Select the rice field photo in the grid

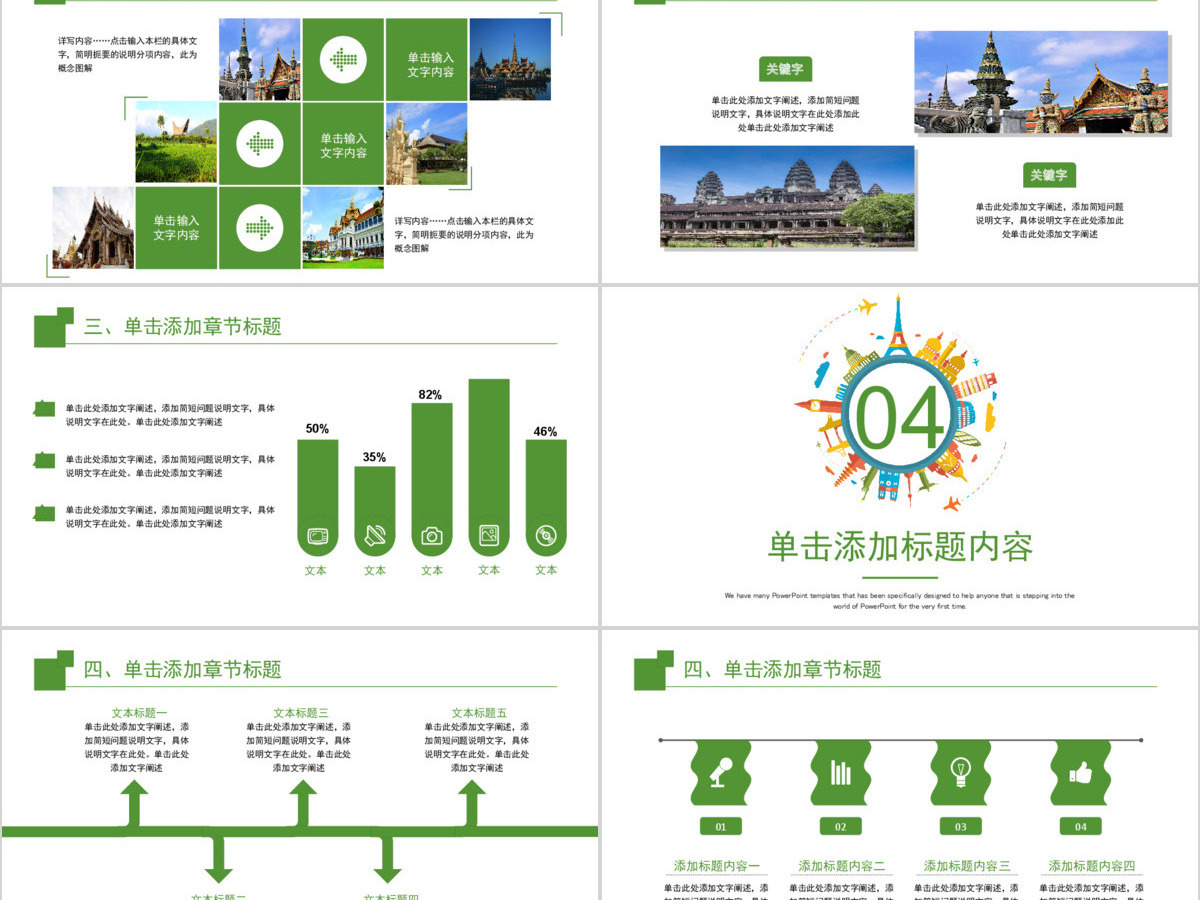pos(176,143)
